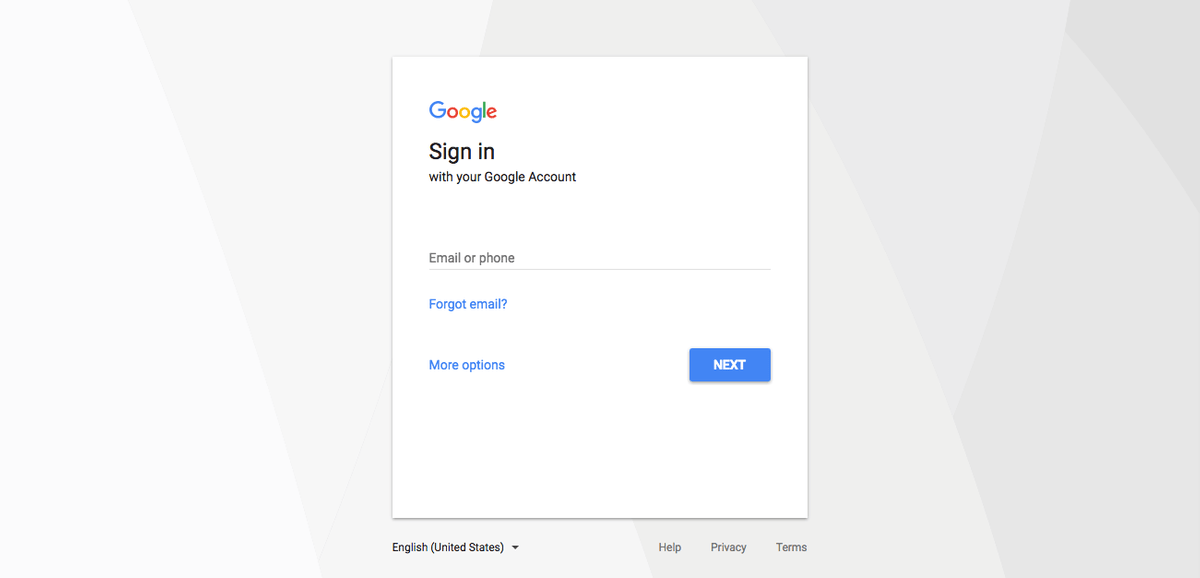Click the empty white area below the NEXT button
Viewport: 1200px width, 578px height.
[600, 450]
